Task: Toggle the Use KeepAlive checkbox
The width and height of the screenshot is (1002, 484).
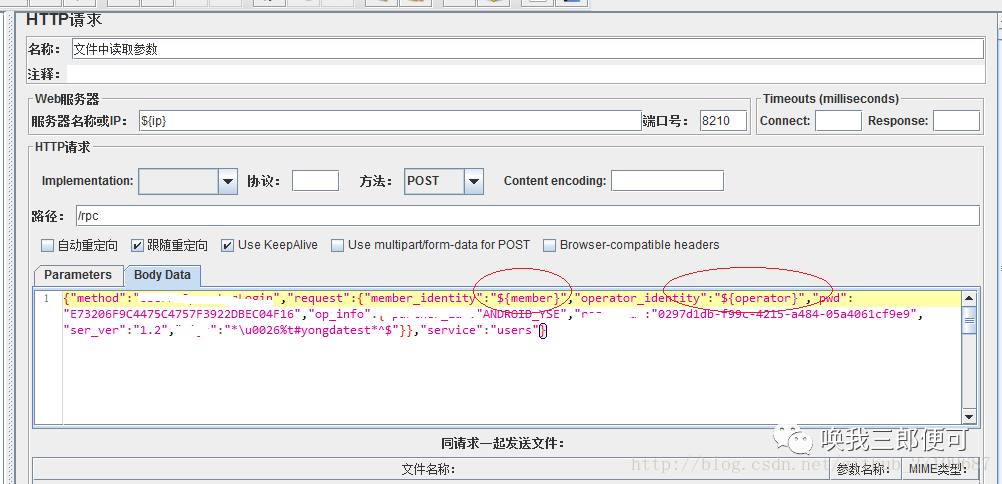Action: (x=227, y=246)
